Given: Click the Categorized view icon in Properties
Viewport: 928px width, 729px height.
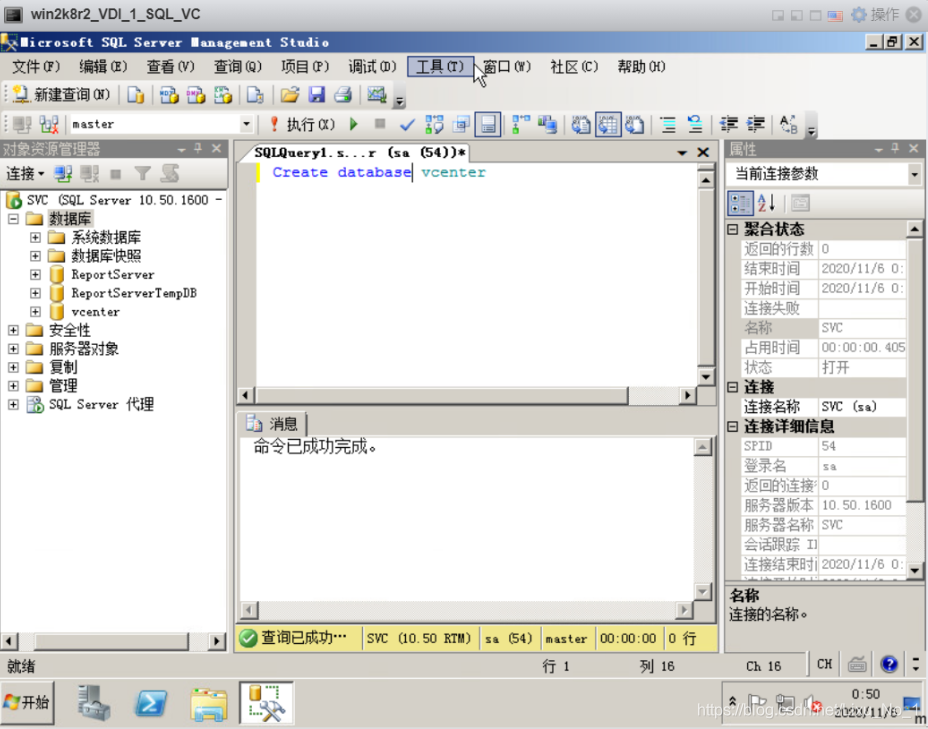Looking at the screenshot, I should coord(740,204).
